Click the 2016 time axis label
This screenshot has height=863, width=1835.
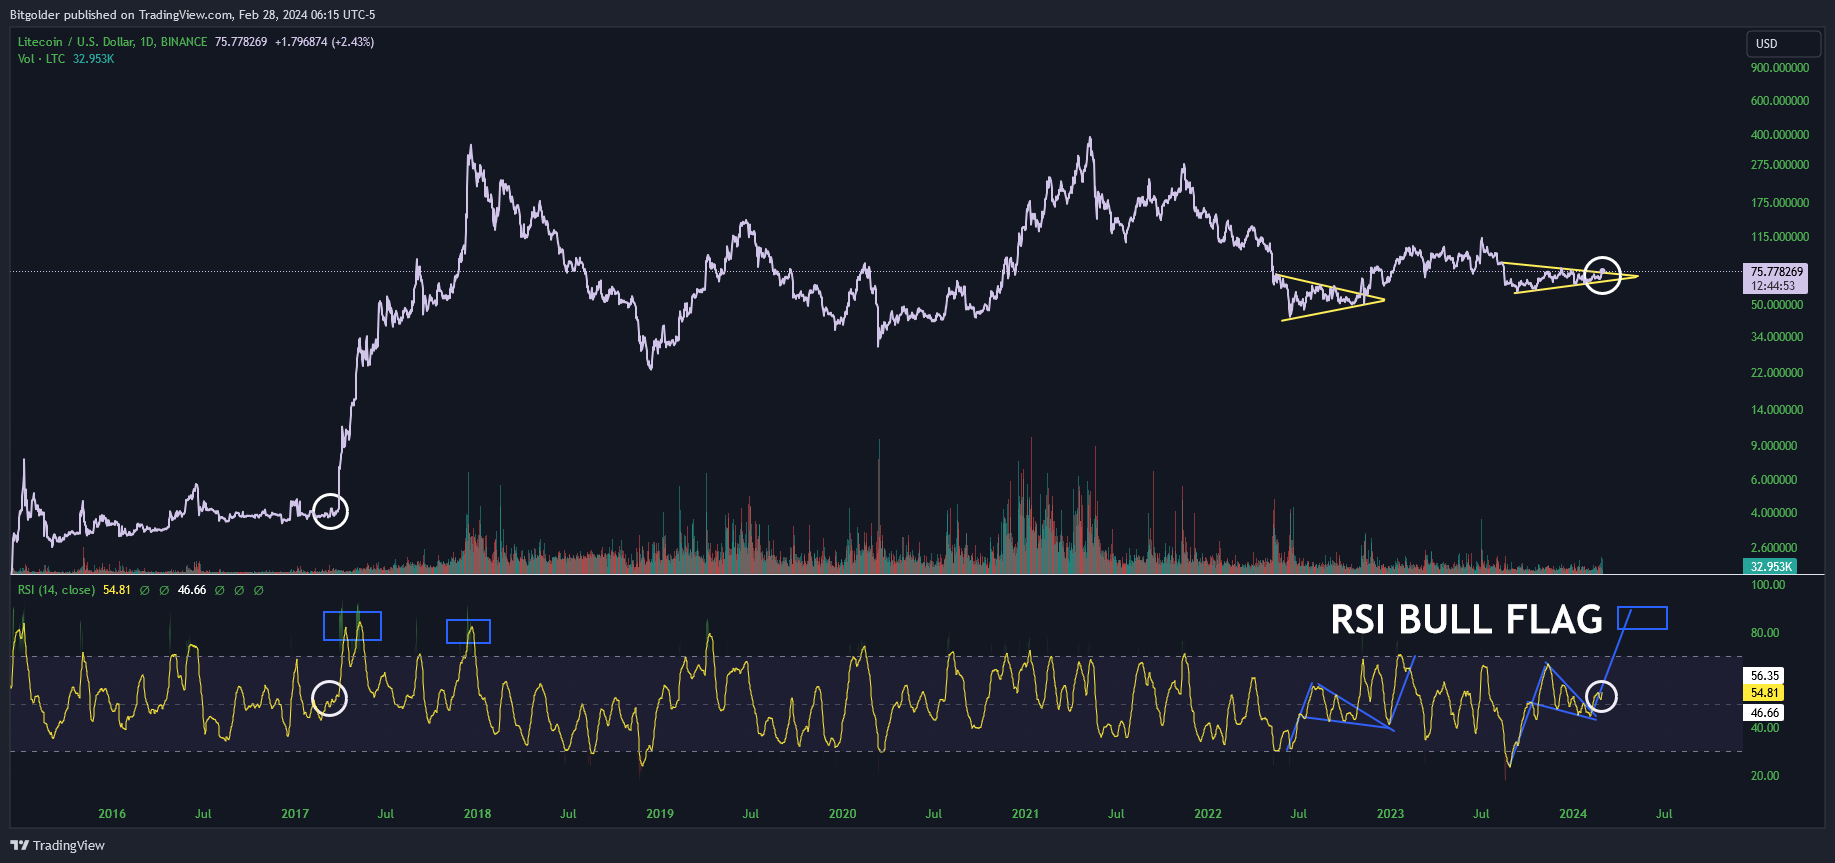tap(112, 814)
